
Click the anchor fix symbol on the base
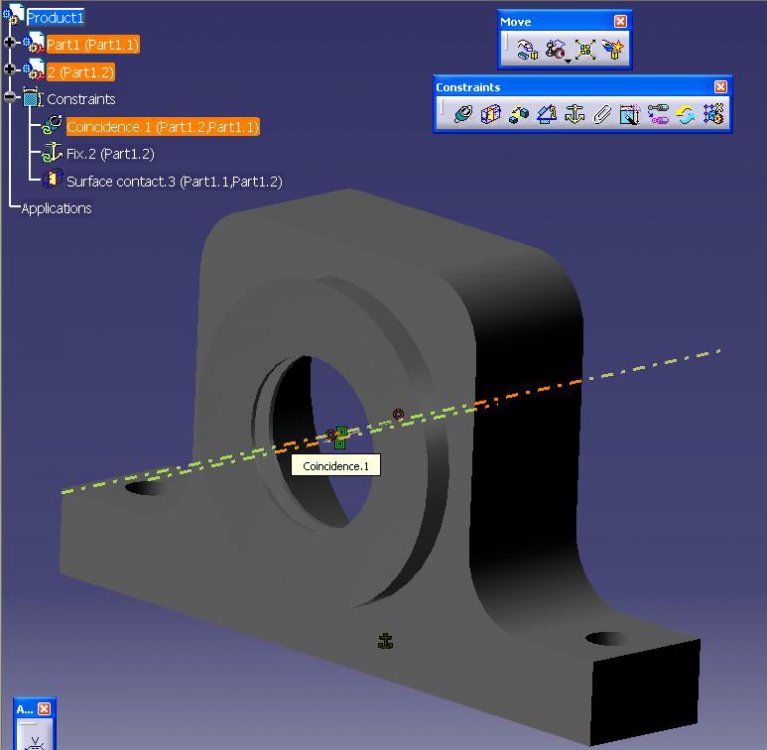[385, 641]
